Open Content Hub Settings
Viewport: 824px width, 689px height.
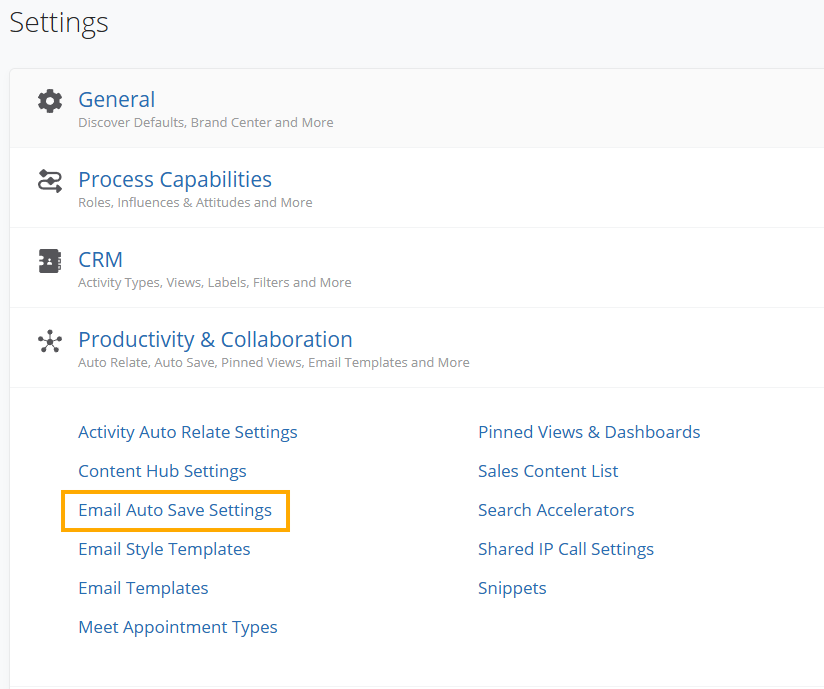point(161,471)
